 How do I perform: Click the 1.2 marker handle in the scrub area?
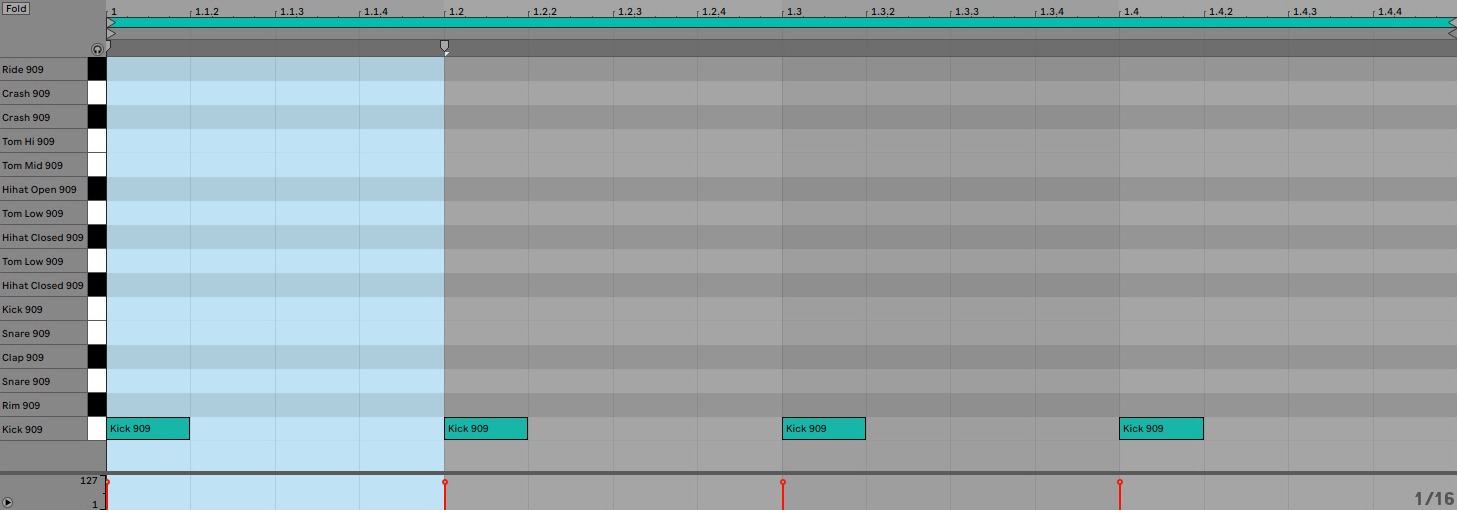click(445, 46)
